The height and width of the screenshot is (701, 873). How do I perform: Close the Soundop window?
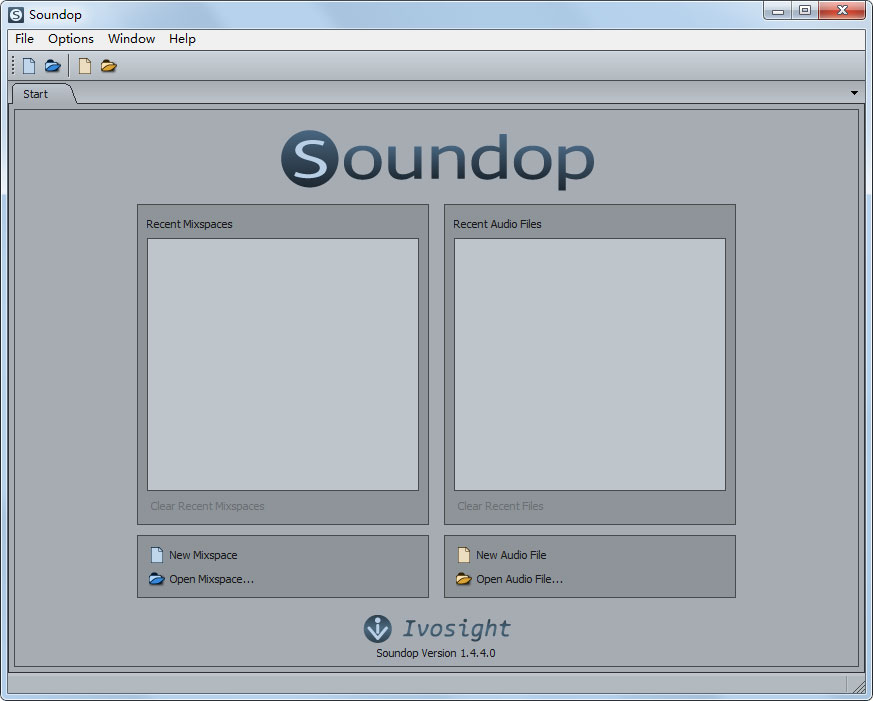click(x=842, y=11)
